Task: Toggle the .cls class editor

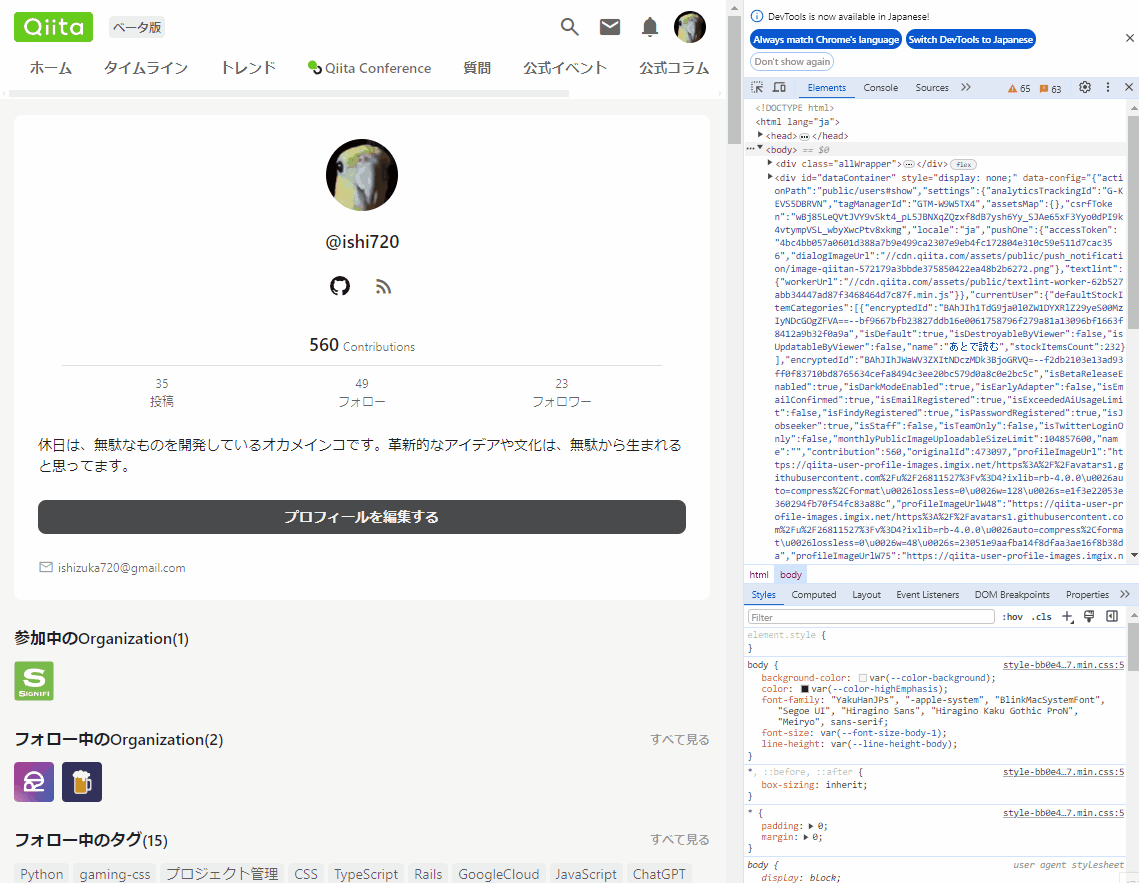Action: pyautogui.click(x=1041, y=616)
